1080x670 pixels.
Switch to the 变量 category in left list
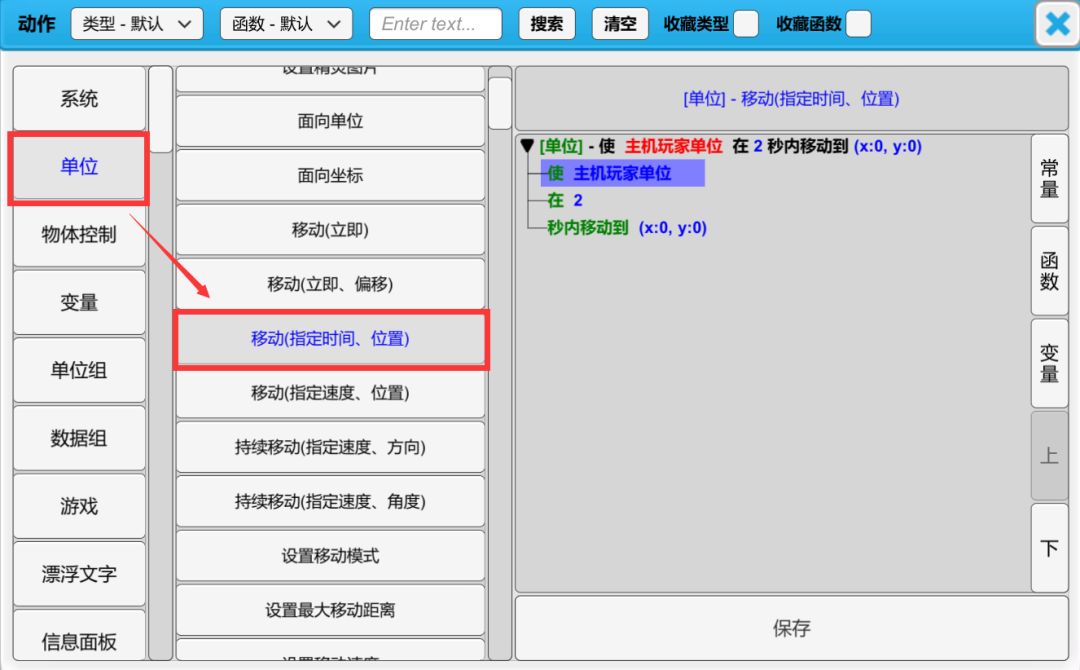point(79,302)
